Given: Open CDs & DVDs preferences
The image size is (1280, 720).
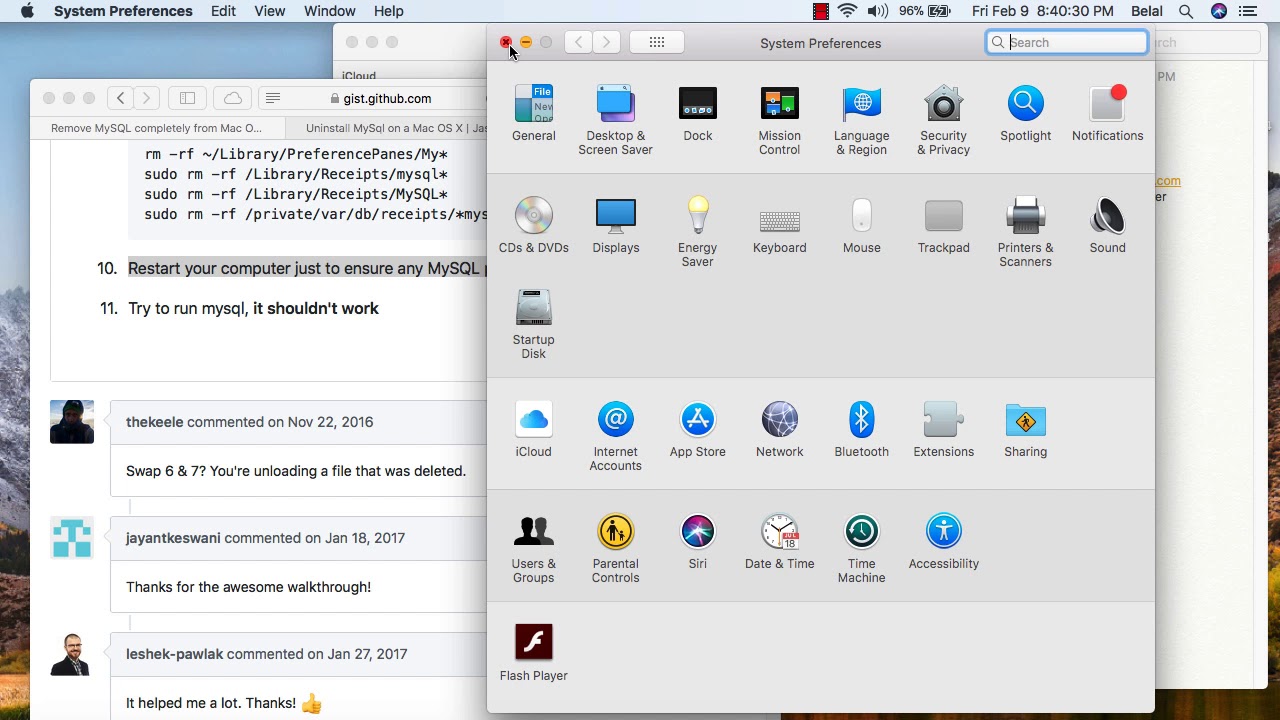Looking at the screenshot, I should click(x=533, y=225).
